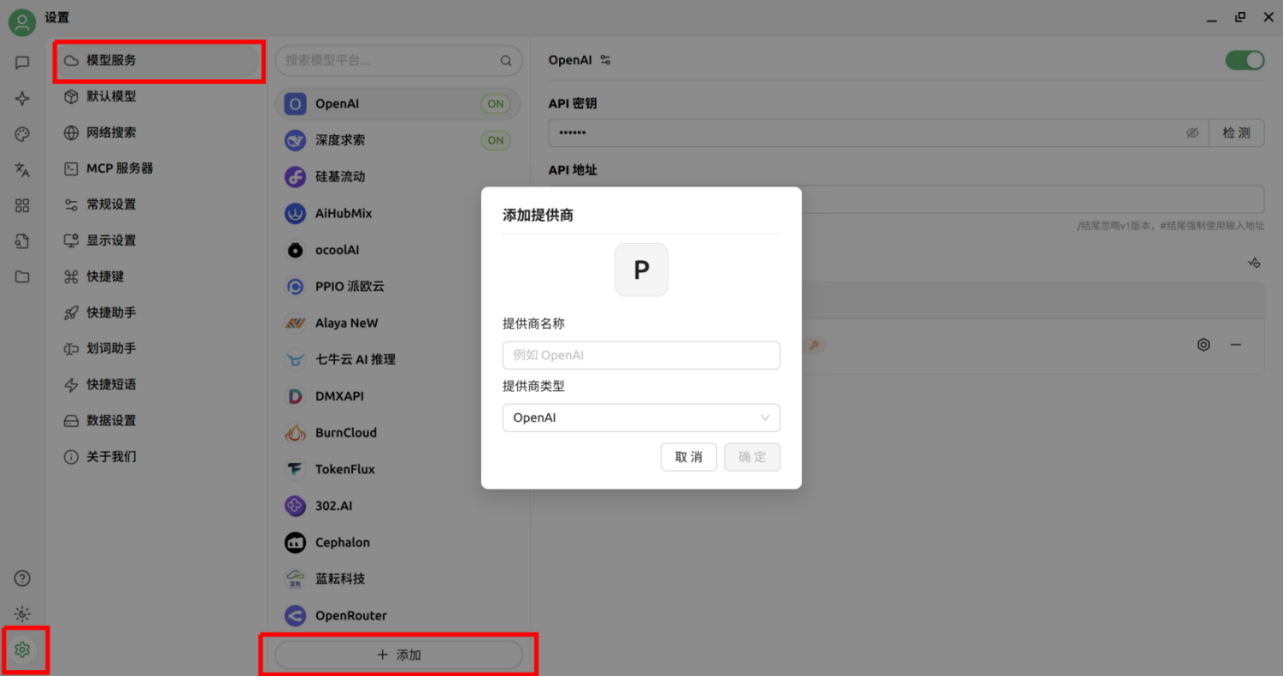Screen dimensions: 1283x676
Task: Click the model gear settings icon
Action: [1204, 344]
